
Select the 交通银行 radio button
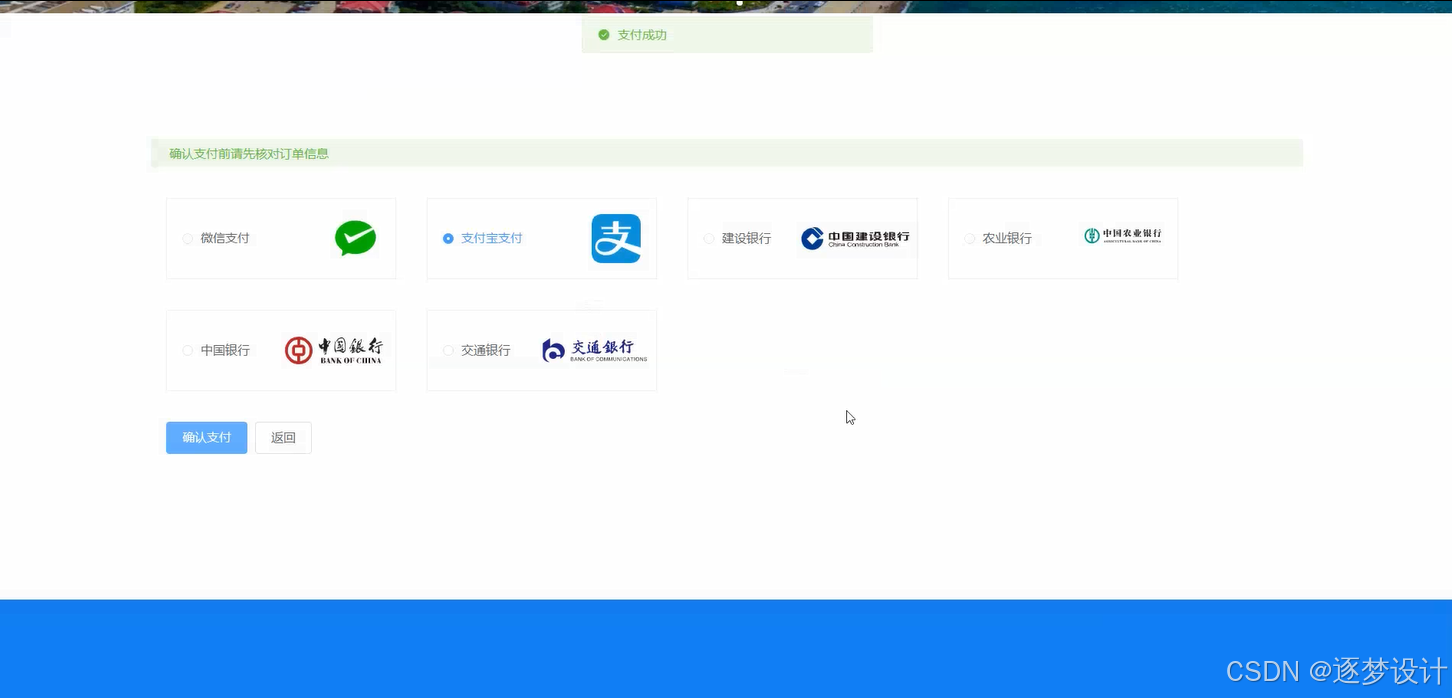(x=448, y=350)
